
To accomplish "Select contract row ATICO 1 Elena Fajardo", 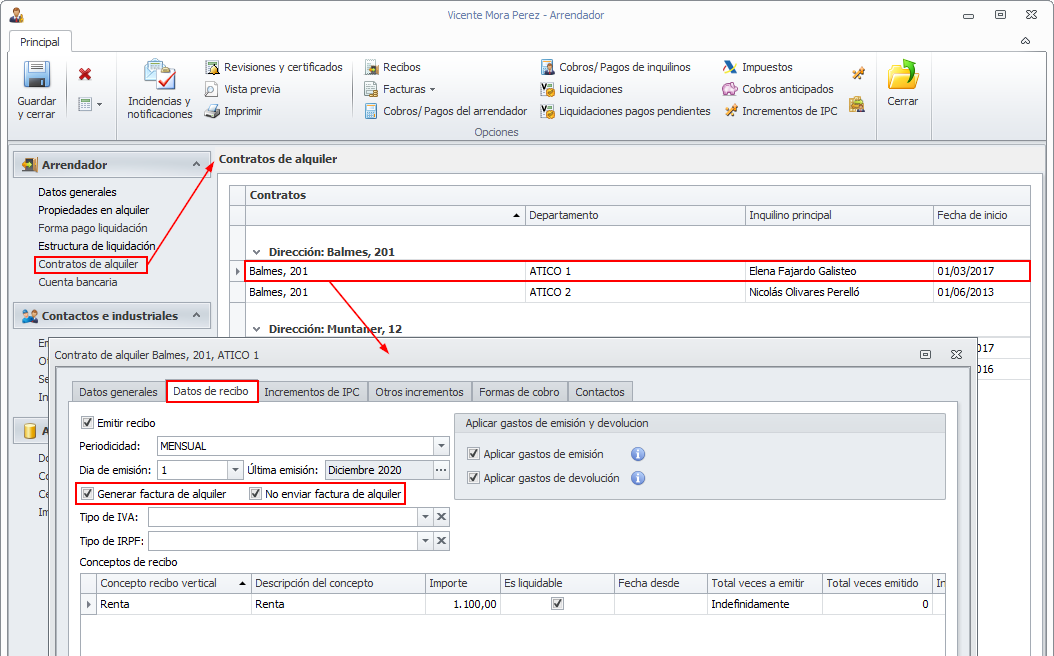I will (637, 271).
